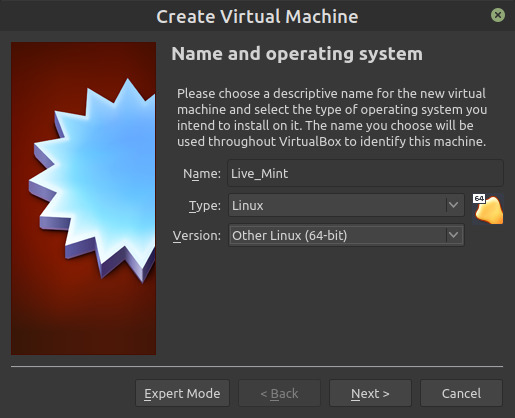
Task: Click the 'Type:' label
Action: pos(205,206)
